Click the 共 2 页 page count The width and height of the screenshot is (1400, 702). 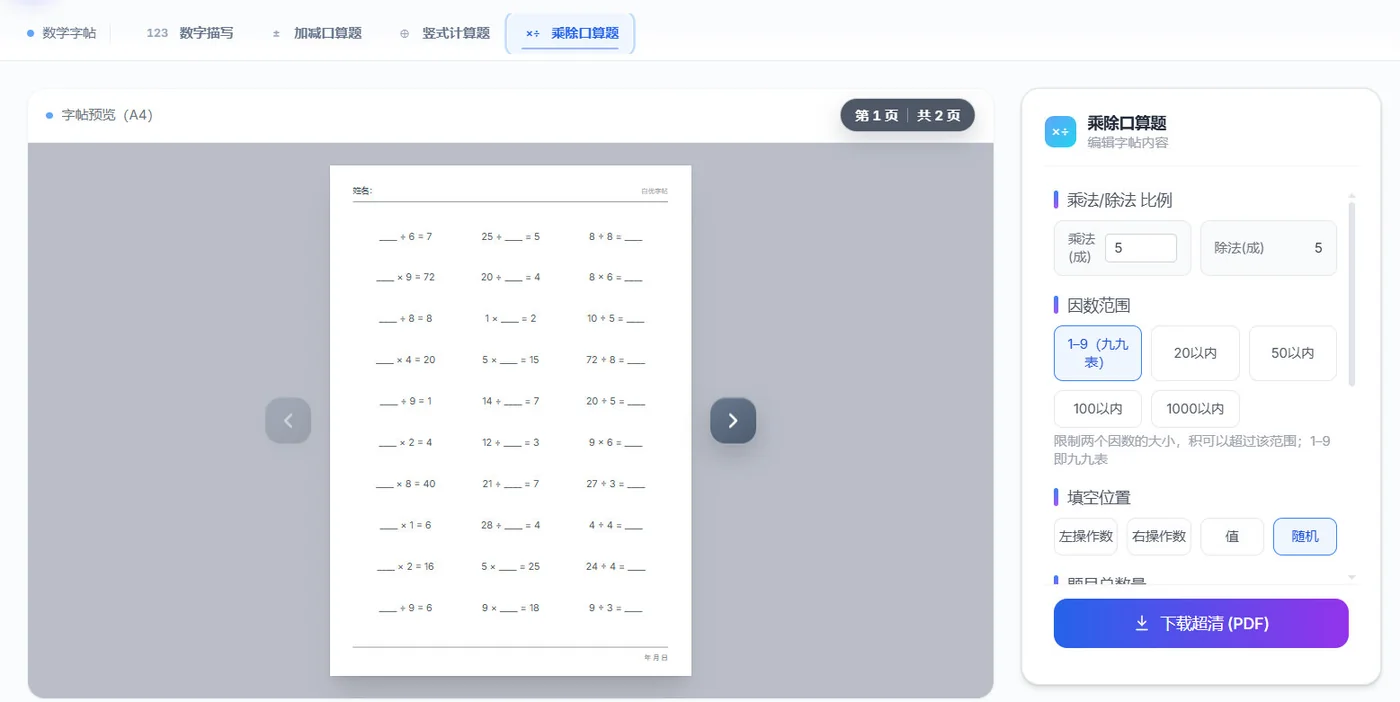click(x=939, y=116)
